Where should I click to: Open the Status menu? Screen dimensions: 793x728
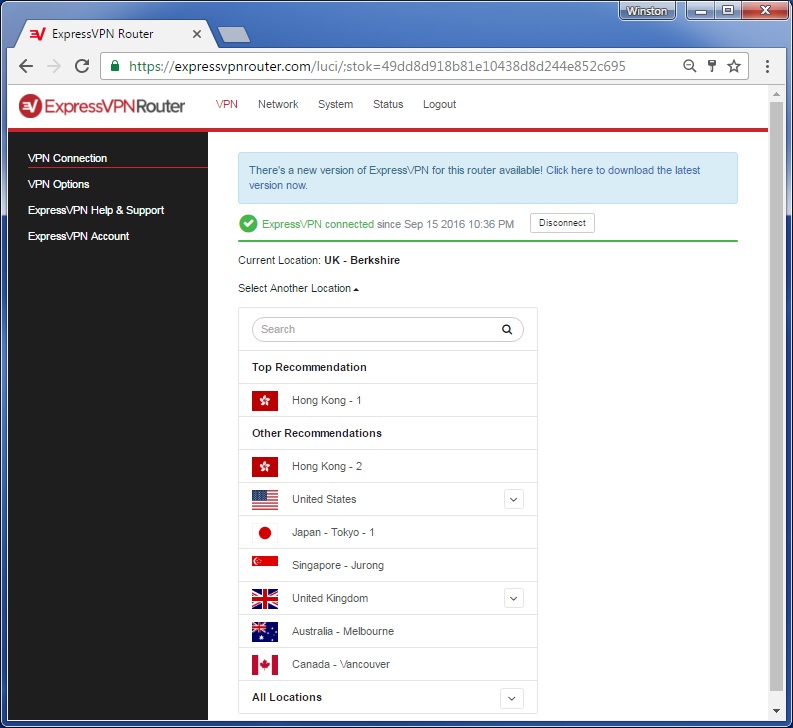[x=388, y=104]
